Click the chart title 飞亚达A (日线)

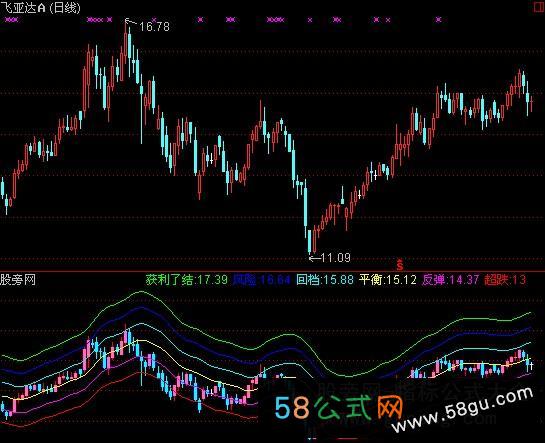40,8
